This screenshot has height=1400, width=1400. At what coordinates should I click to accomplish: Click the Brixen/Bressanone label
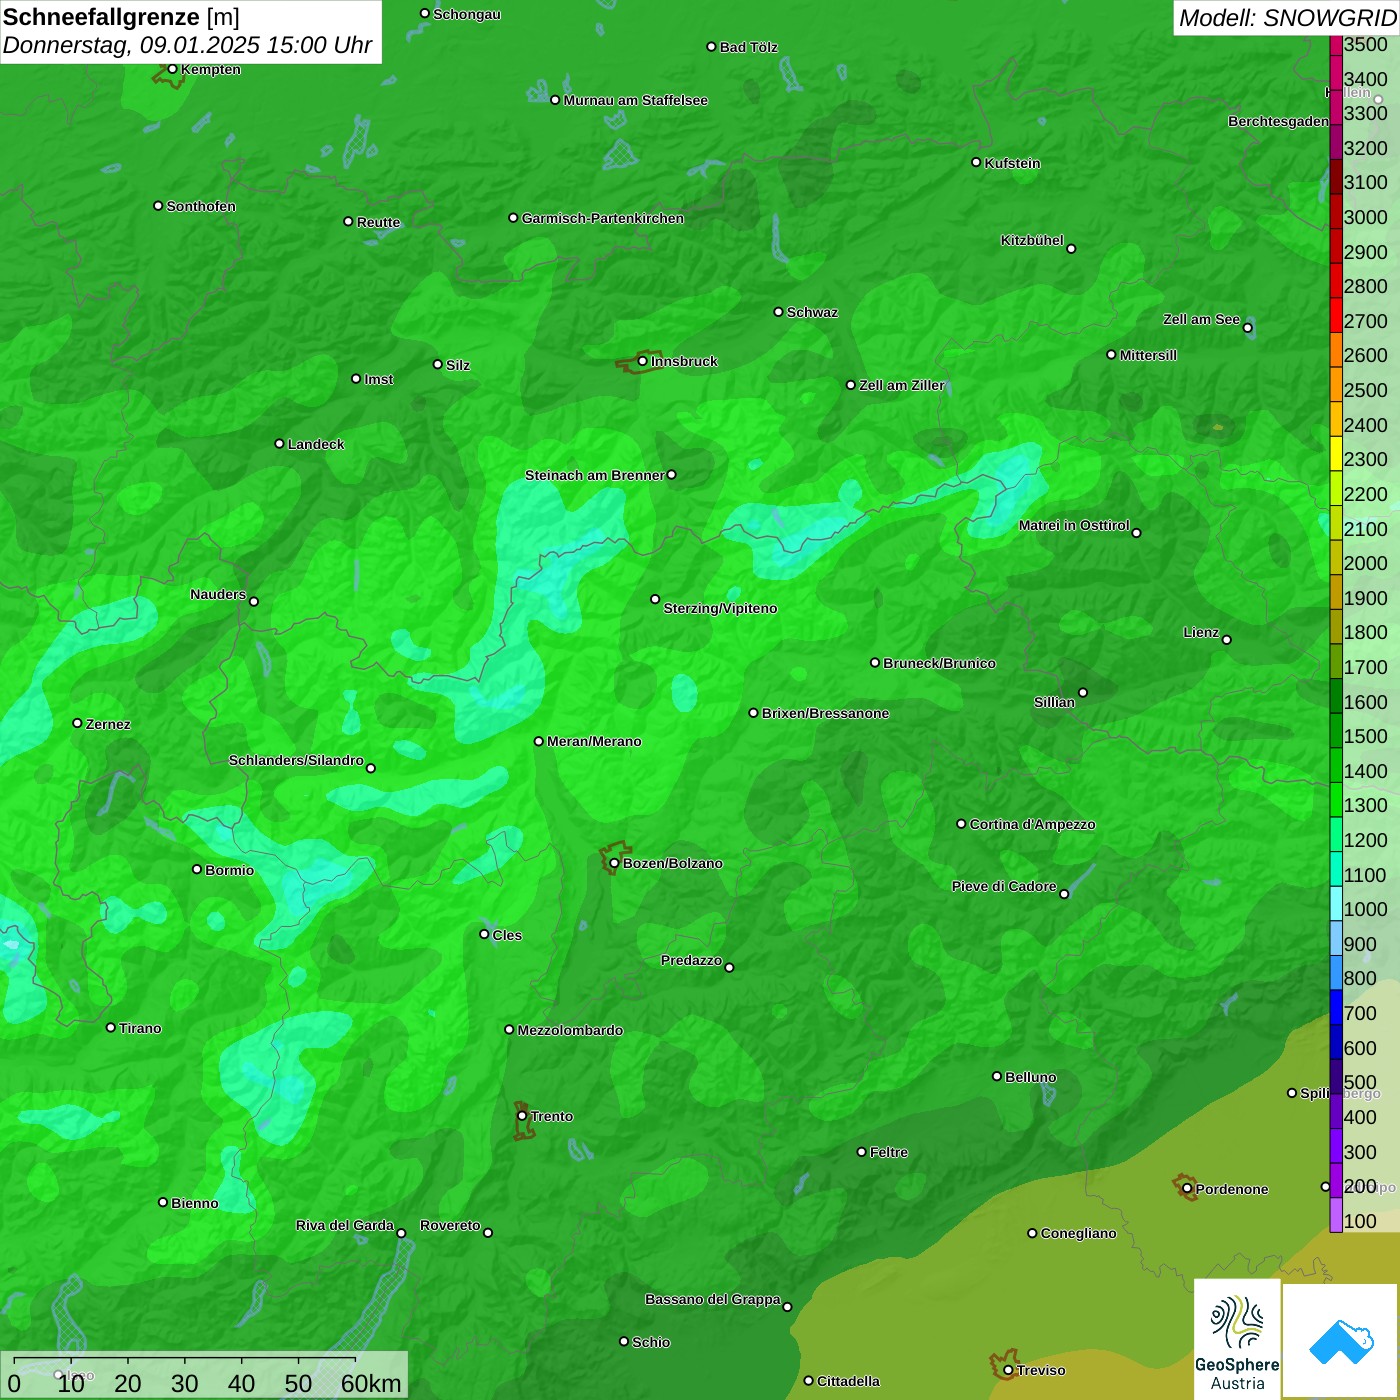(x=826, y=713)
